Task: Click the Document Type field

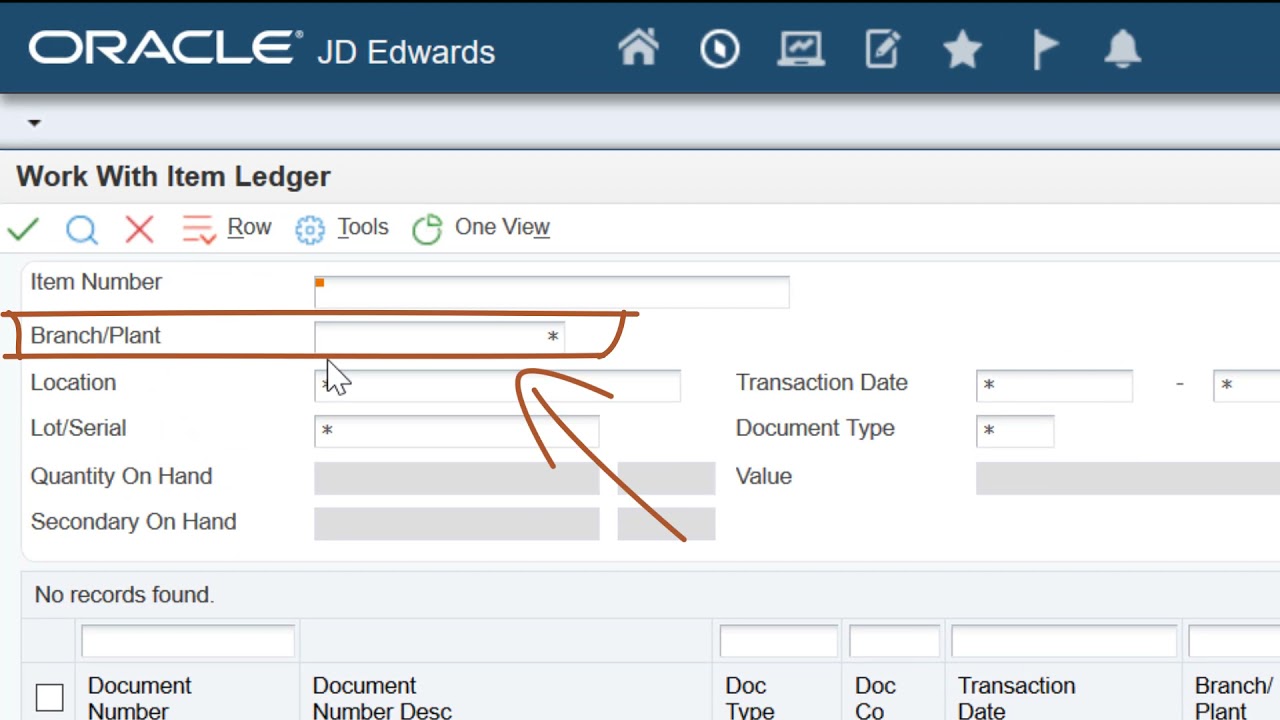Action: coord(1015,431)
